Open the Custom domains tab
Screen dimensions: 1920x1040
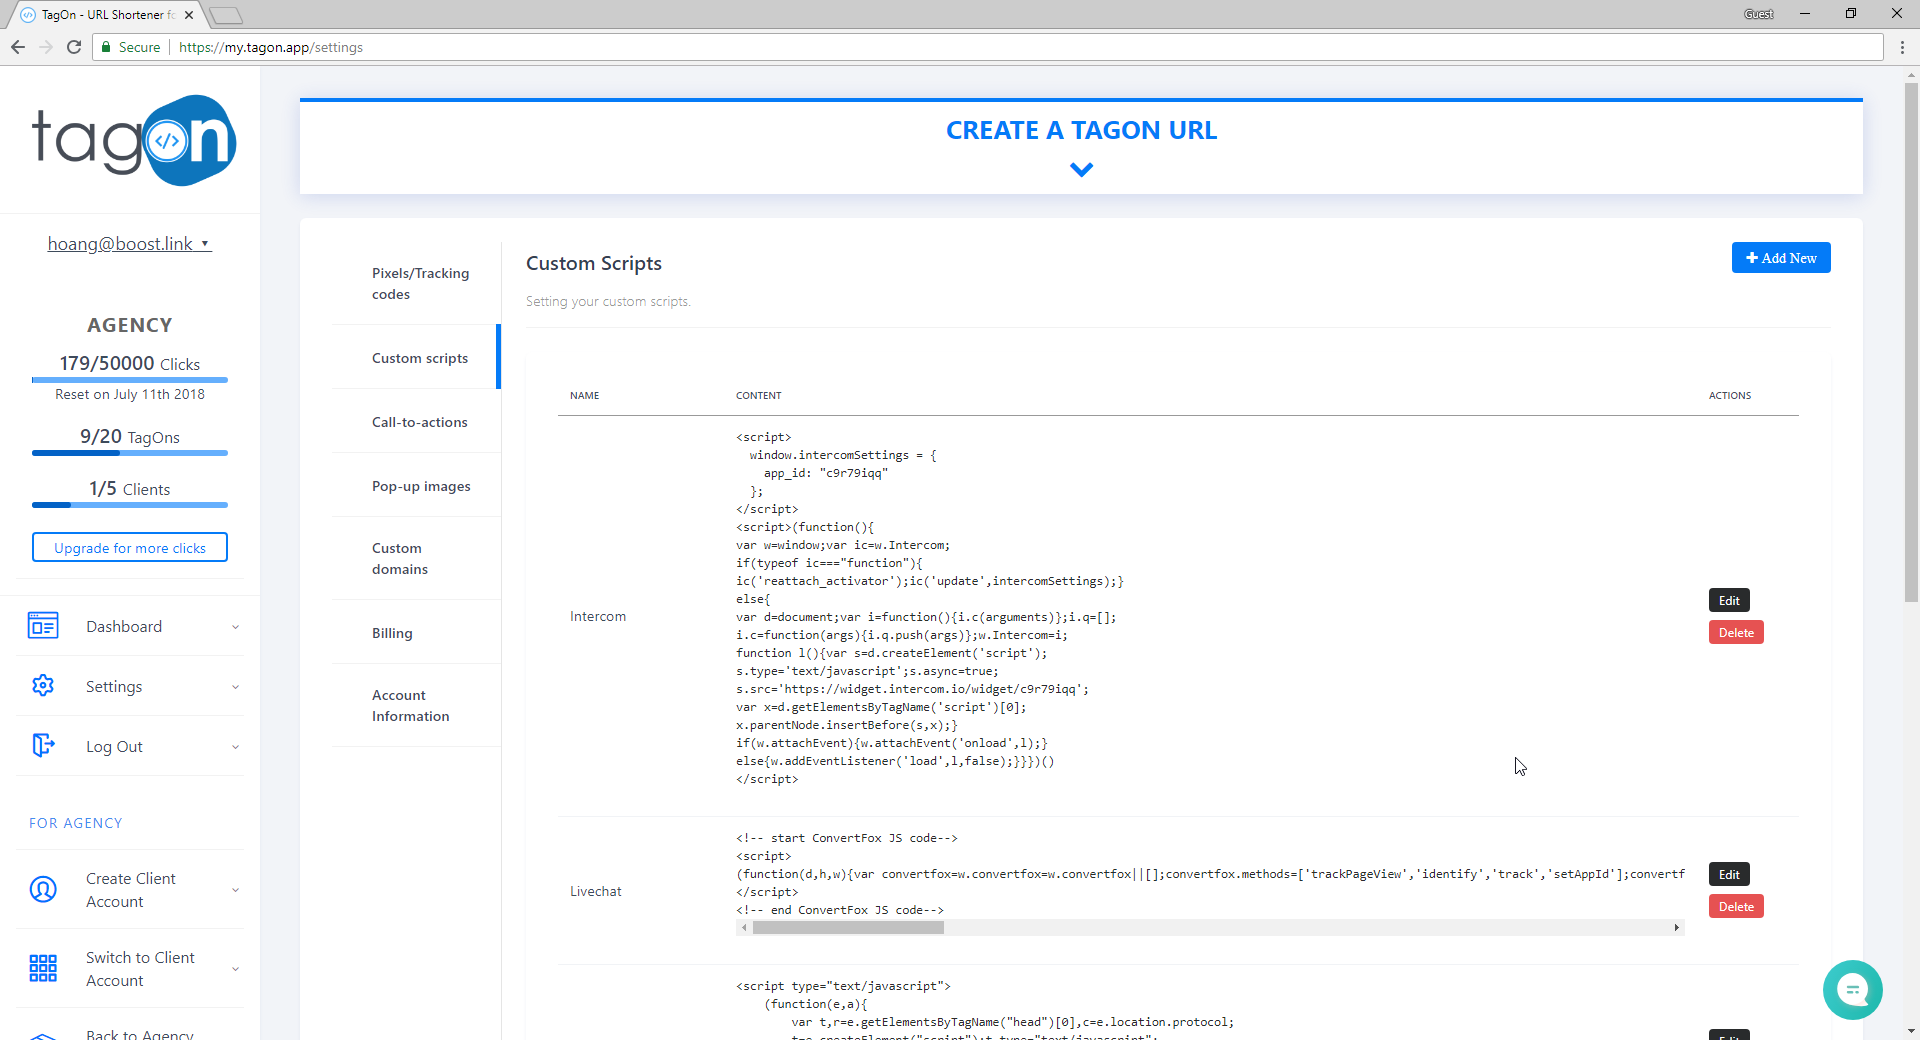click(x=416, y=558)
